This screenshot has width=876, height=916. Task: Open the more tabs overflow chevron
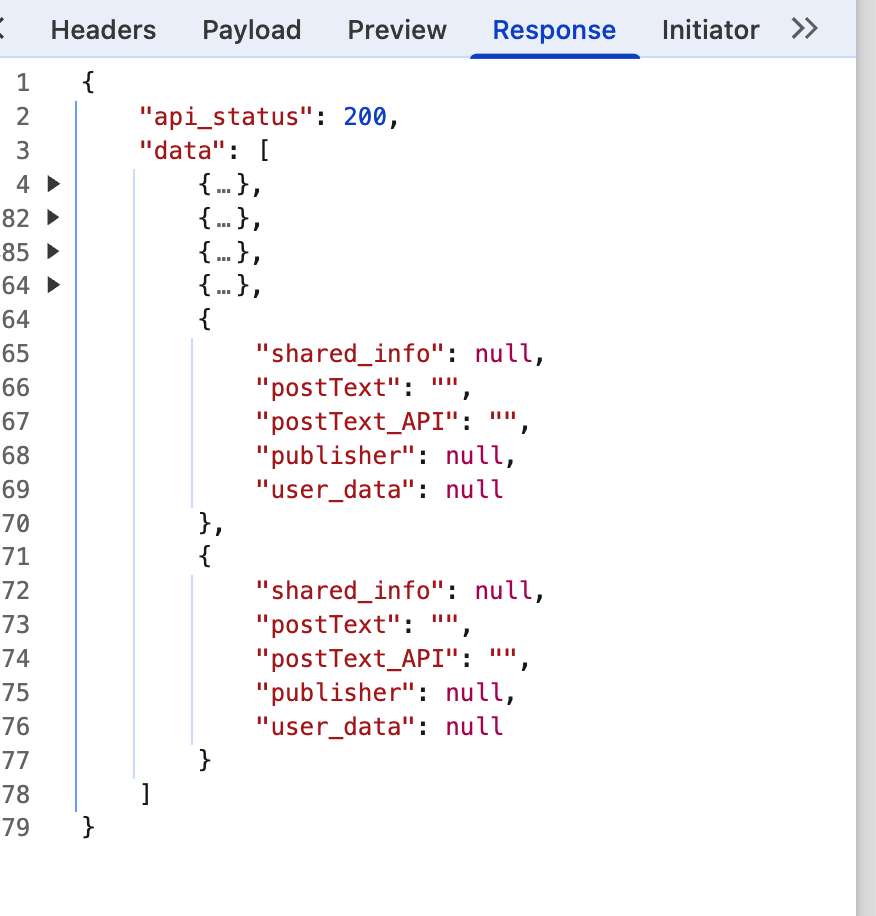tap(804, 29)
